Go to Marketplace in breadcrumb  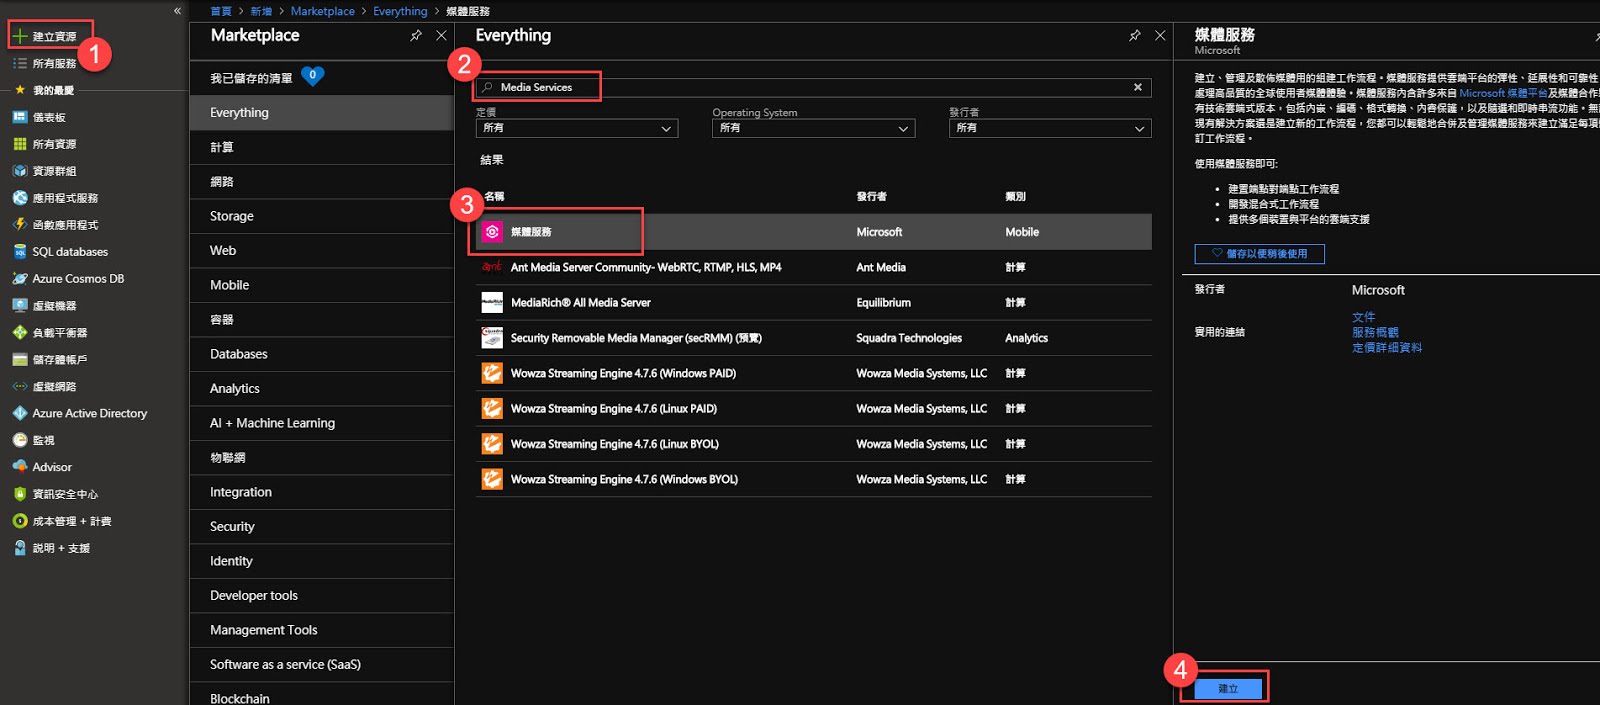click(x=322, y=11)
